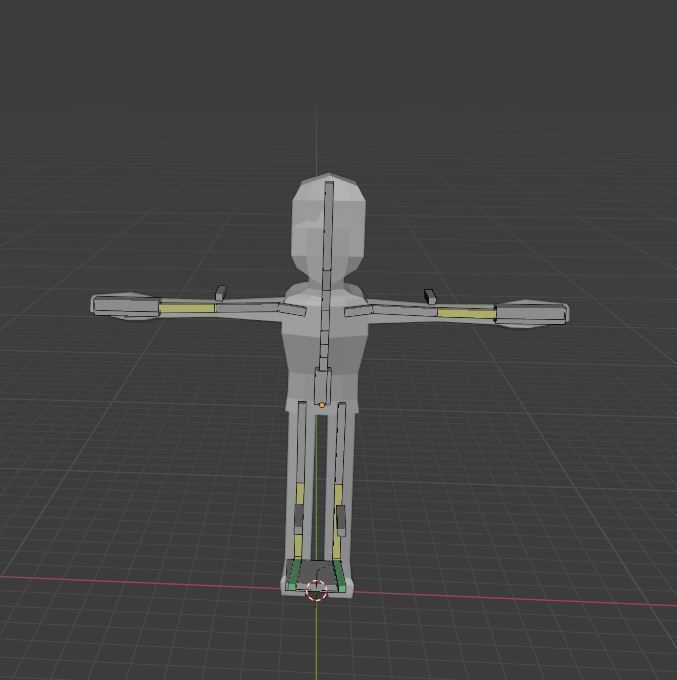Select small pole bone above screen-right elbow

click(429, 296)
